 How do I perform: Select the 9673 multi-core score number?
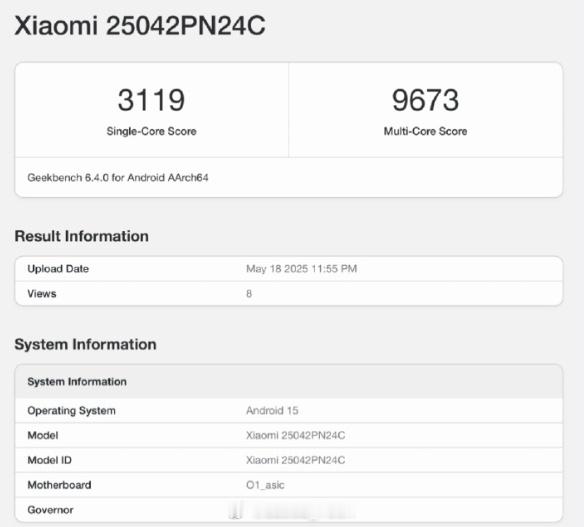425,100
